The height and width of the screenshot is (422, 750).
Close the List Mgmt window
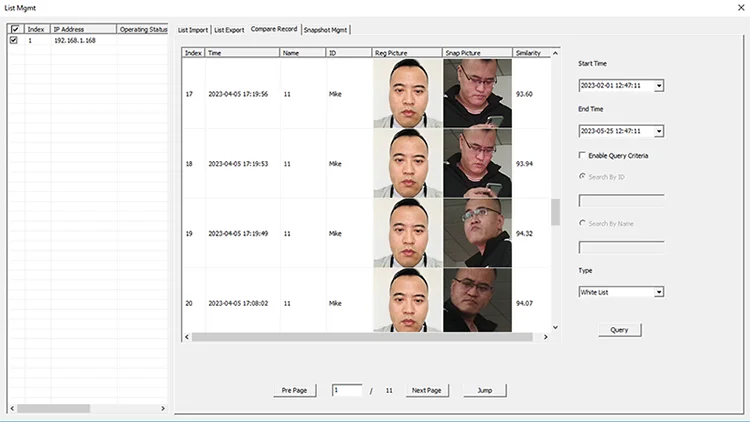(x=738, y=7)
